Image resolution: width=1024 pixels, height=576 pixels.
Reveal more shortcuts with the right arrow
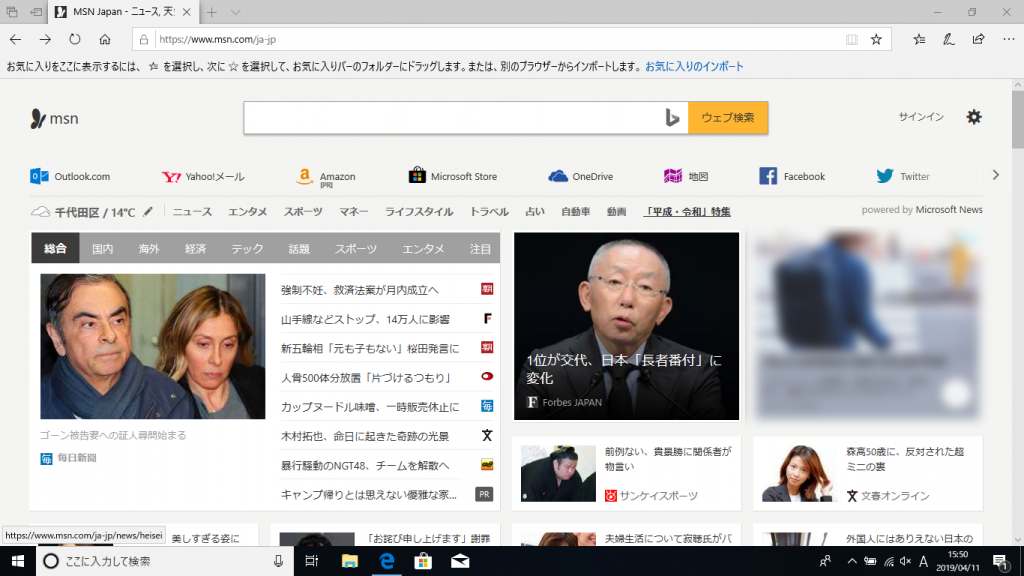(994, 175)
